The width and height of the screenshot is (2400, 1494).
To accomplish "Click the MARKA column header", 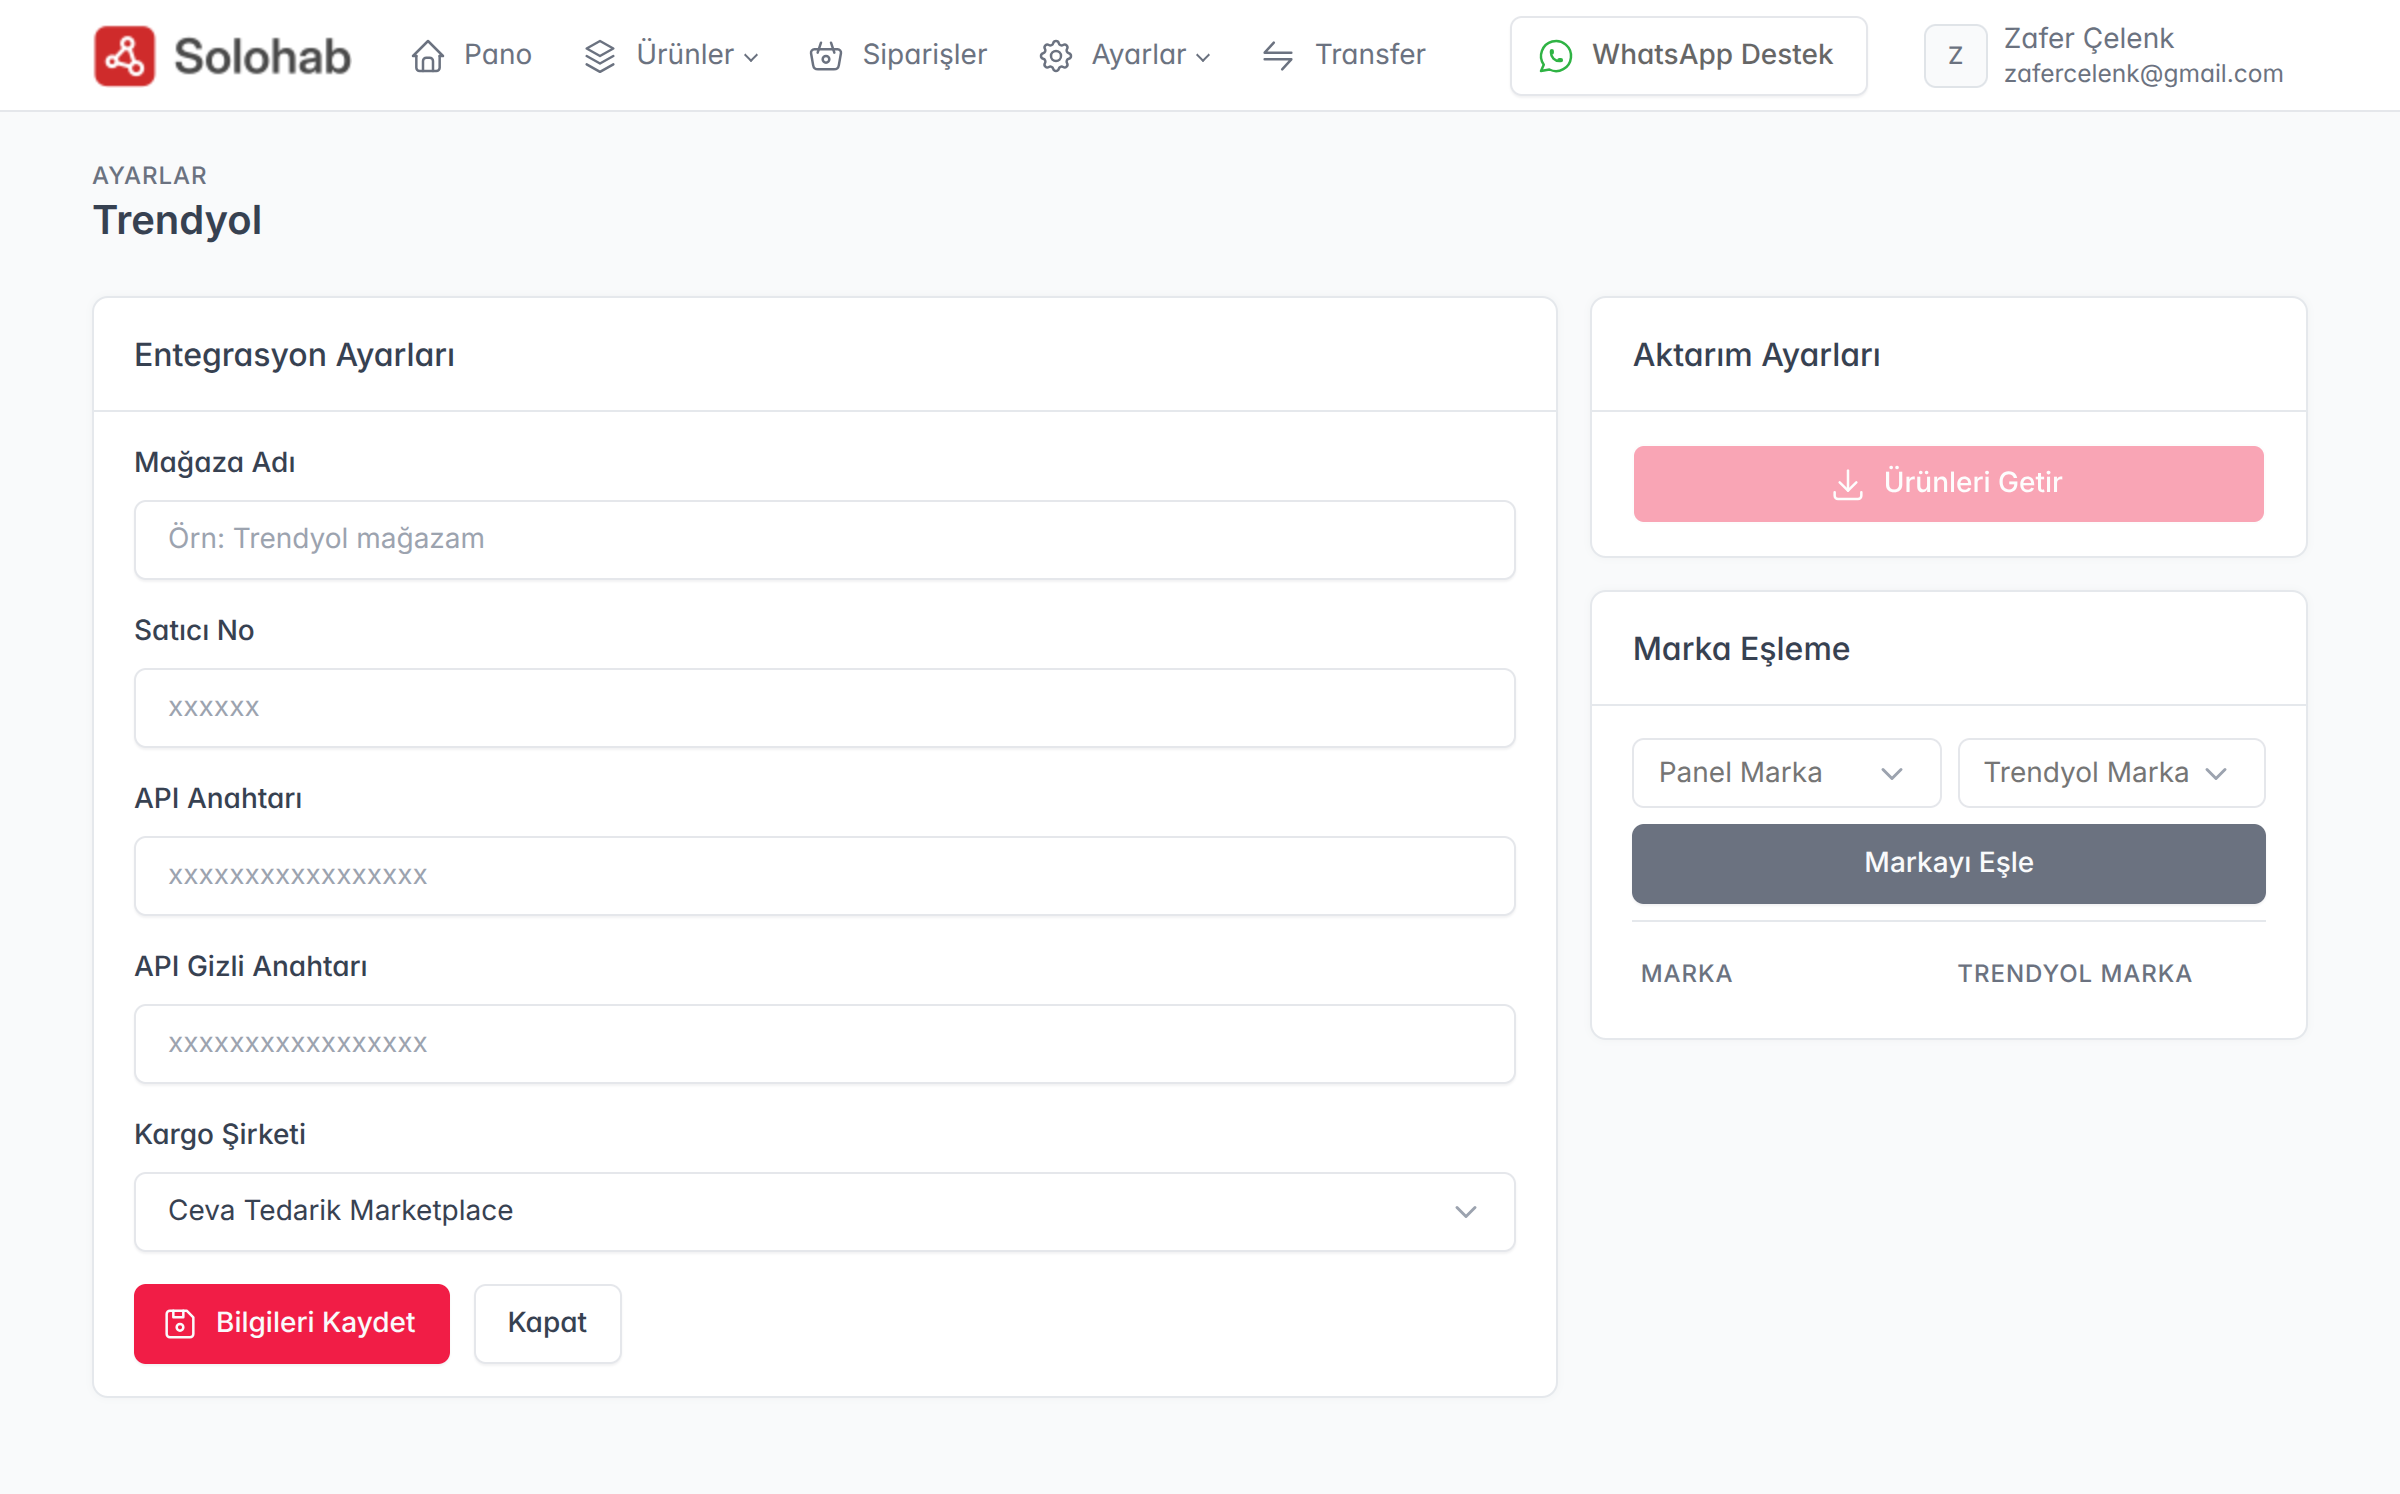I will point(1686,973).
